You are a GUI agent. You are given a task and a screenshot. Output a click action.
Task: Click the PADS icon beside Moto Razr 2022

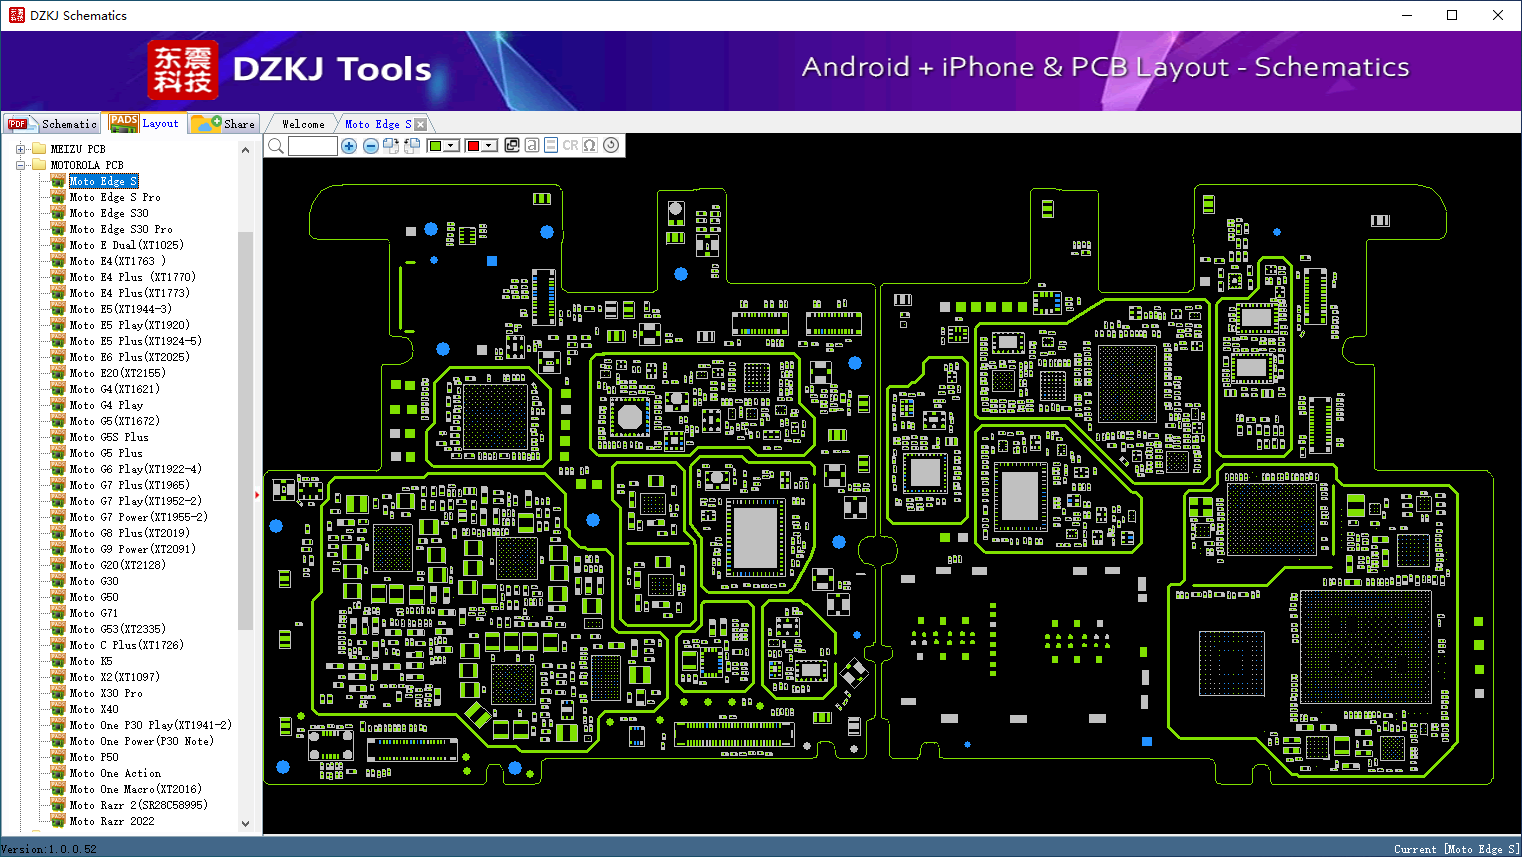click(x=58, y=821)
